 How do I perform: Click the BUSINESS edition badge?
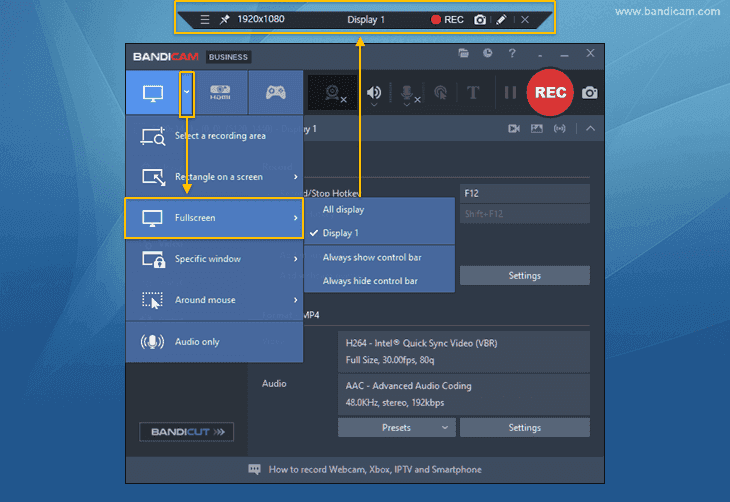point(228,57)
